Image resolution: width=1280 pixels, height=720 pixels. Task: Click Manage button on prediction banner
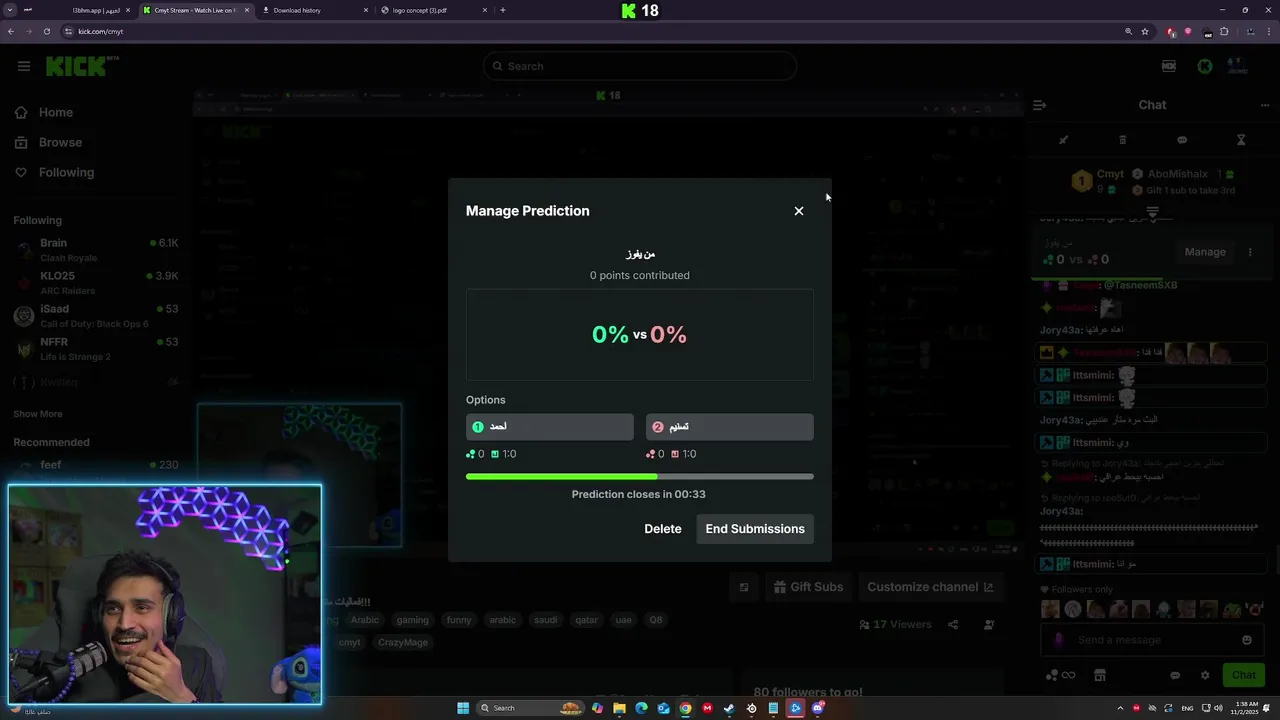click(1205, 252)
